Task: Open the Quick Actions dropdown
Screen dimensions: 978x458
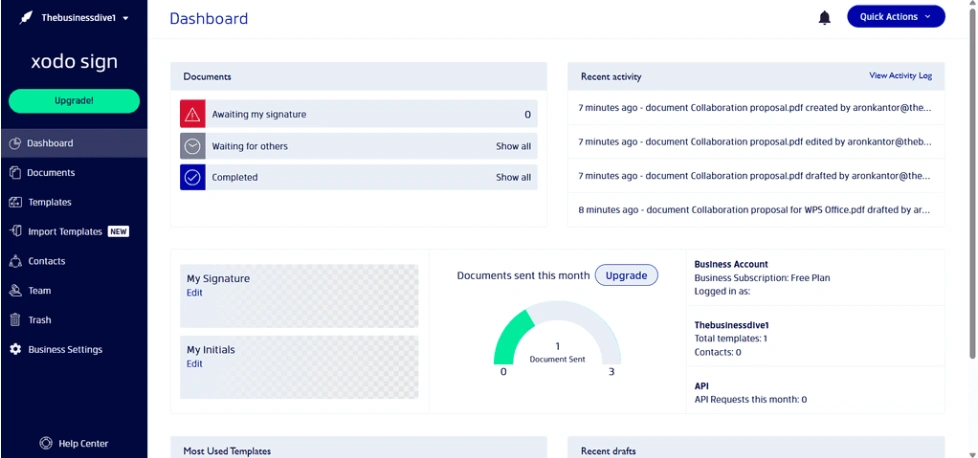Action: [x=896, y=17]
